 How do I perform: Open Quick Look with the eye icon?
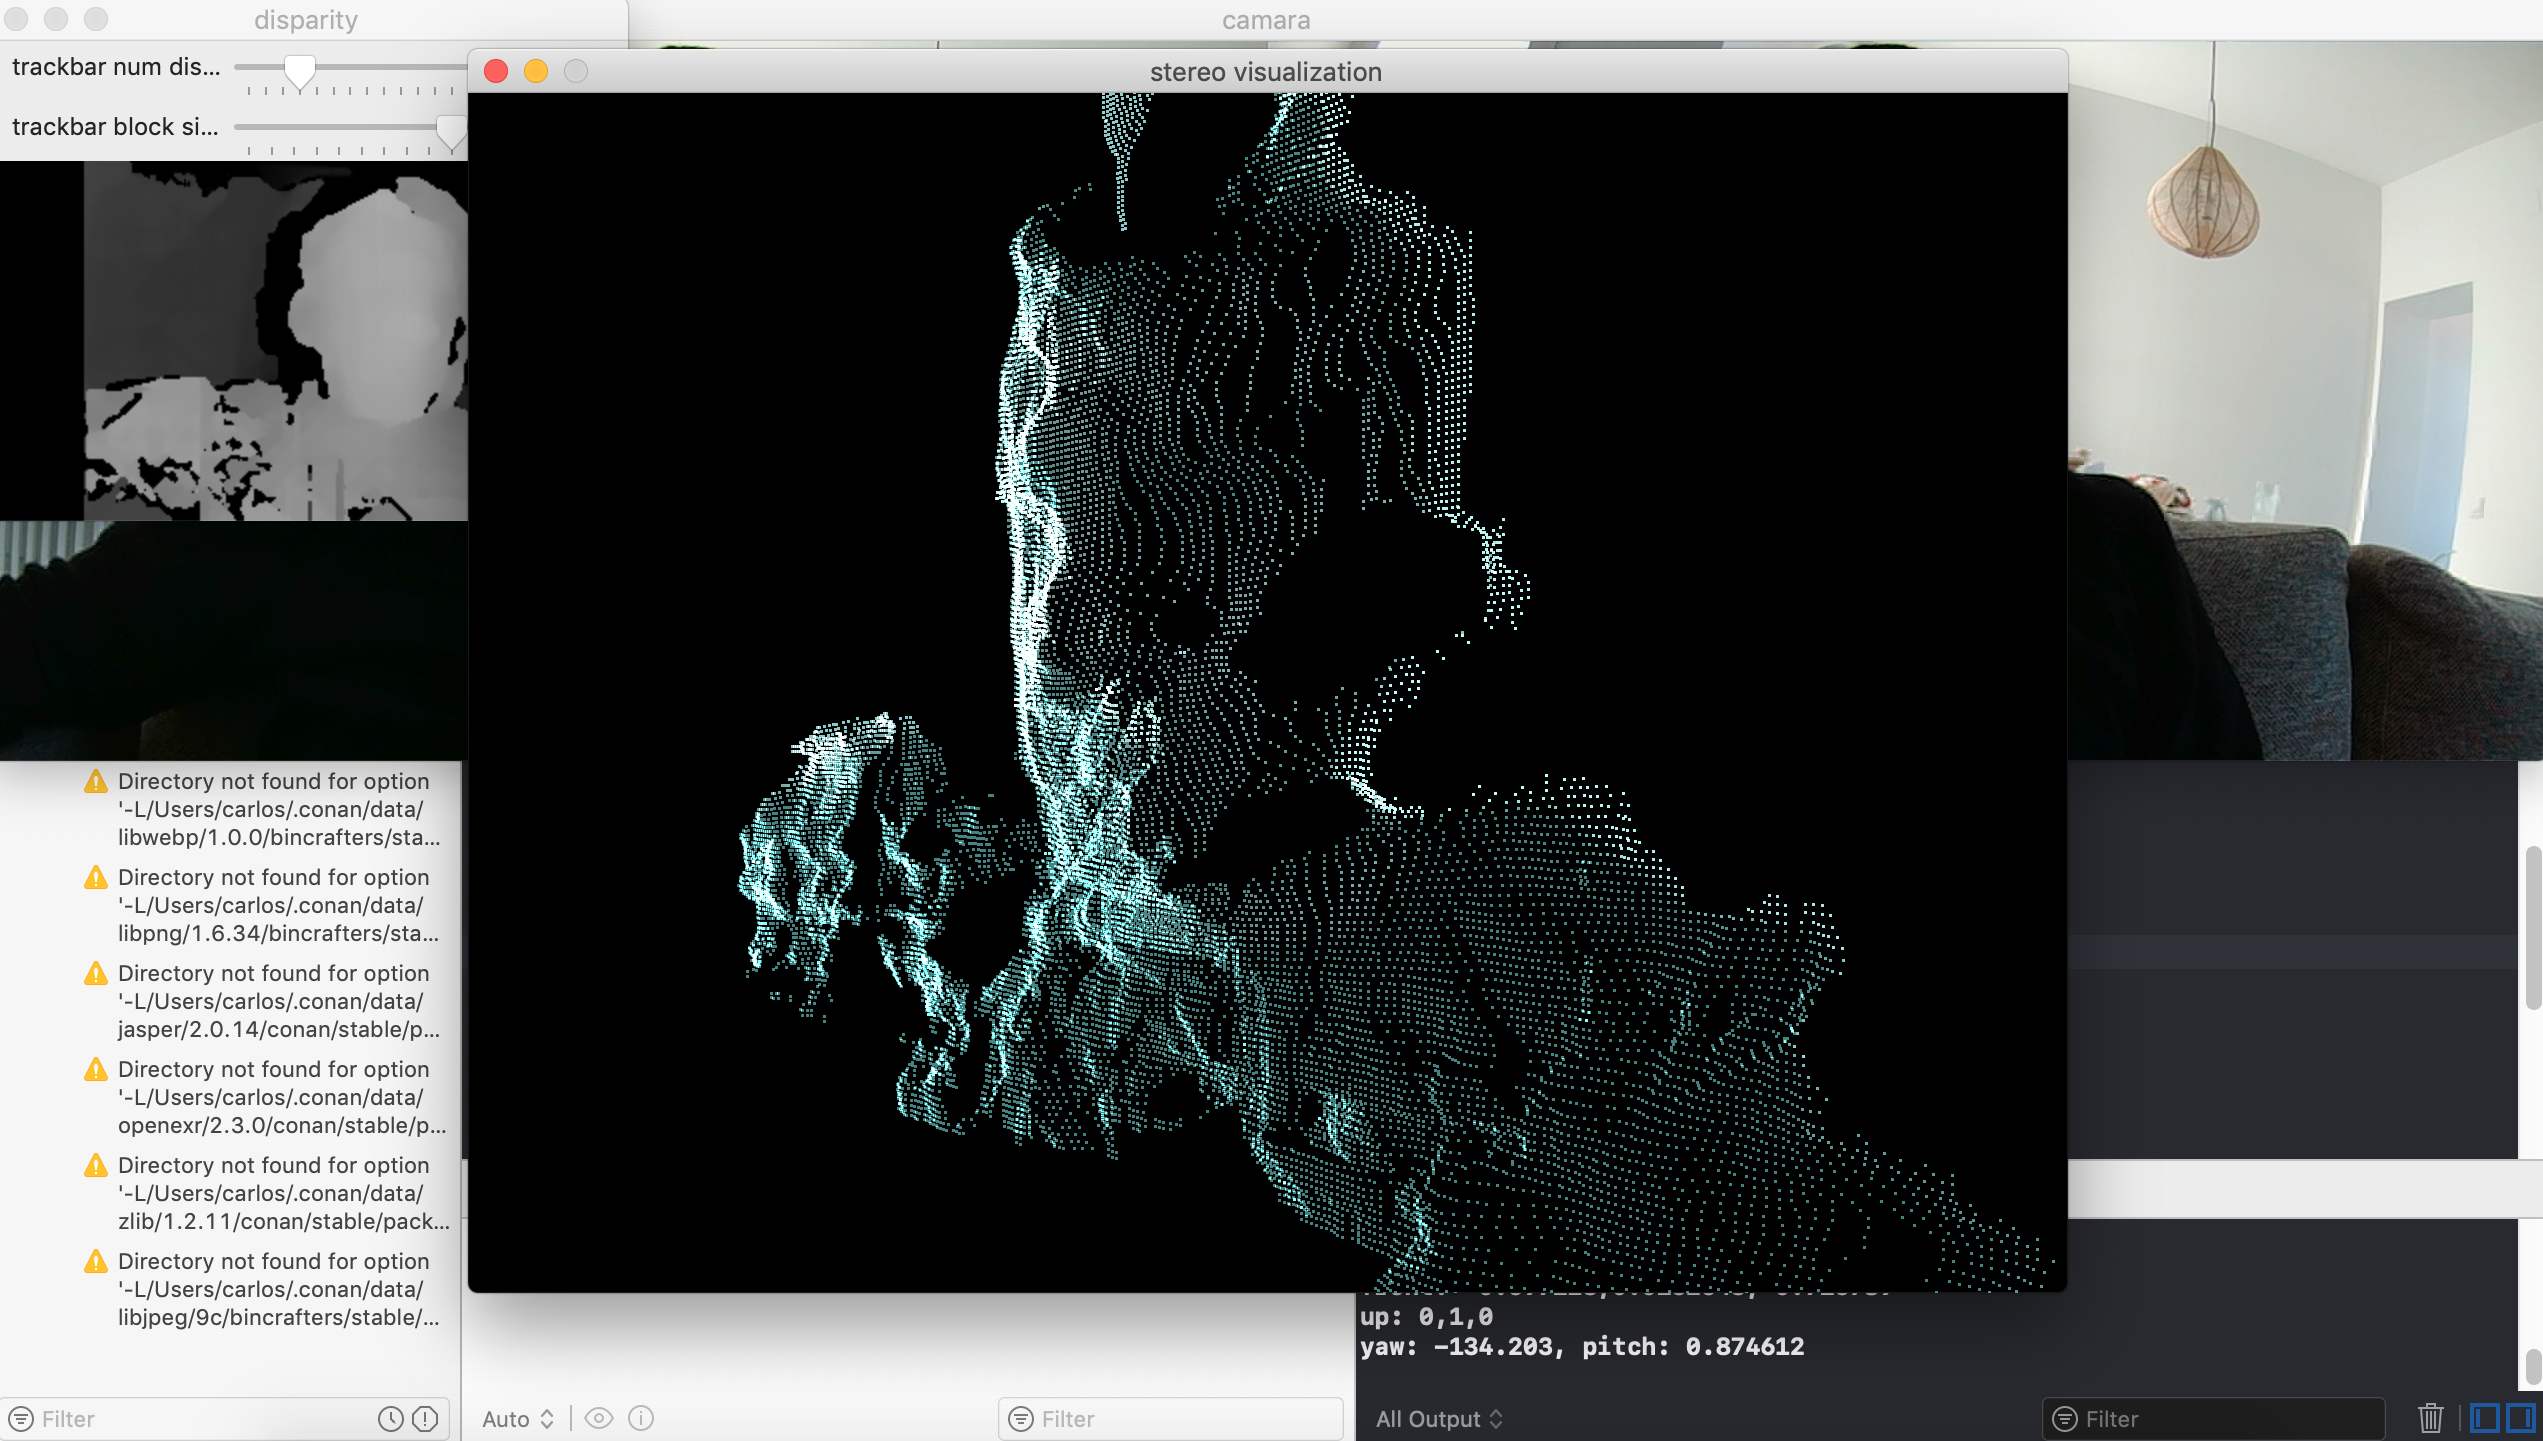point(599,1418)
